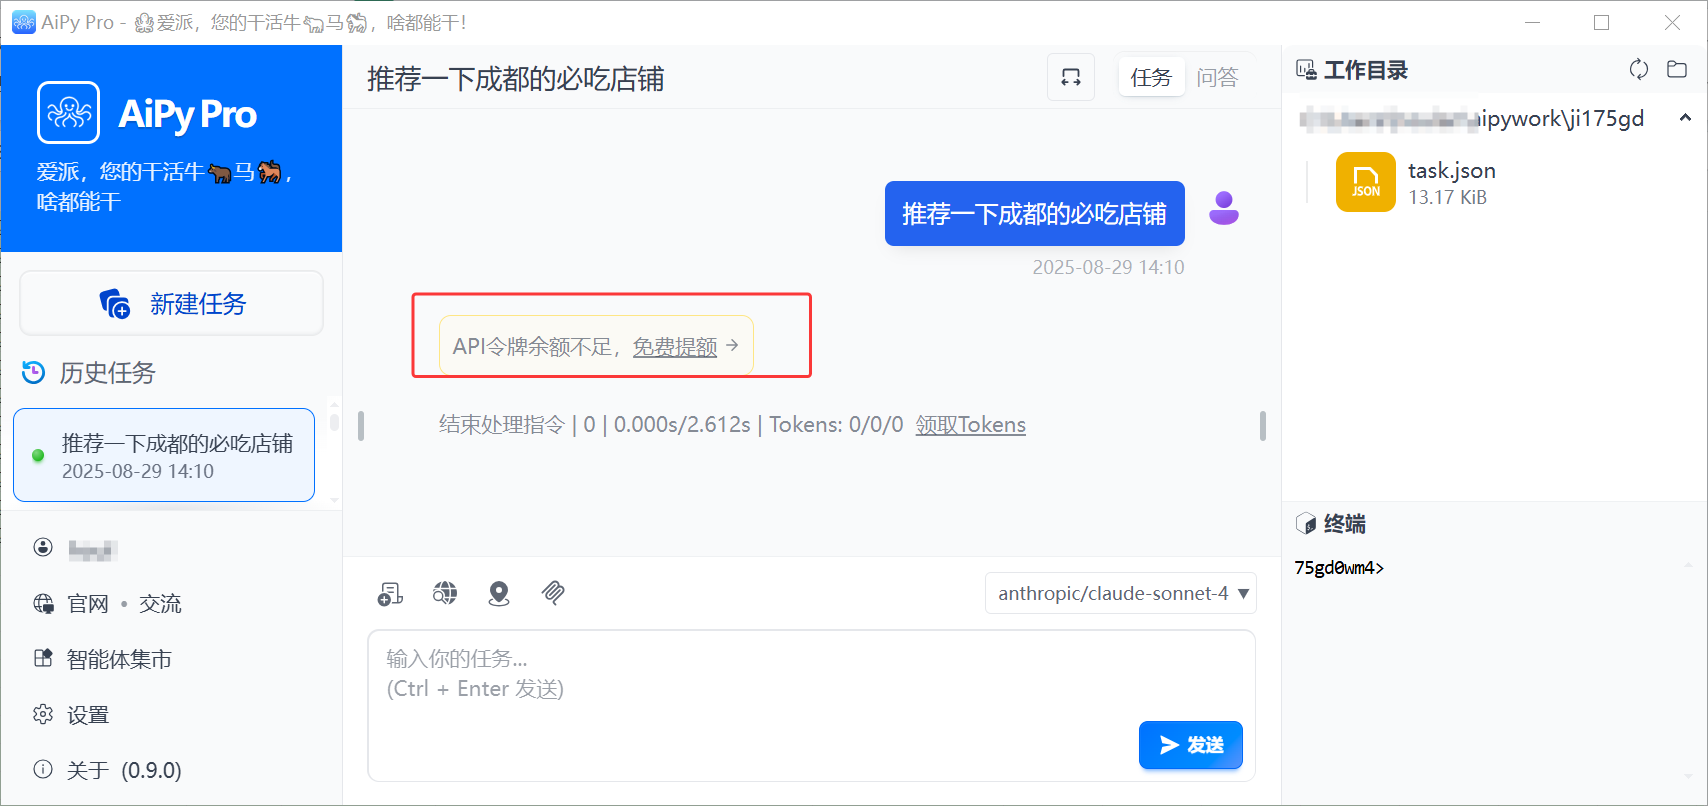Click the expand chat view icon

coord(1071,78)
